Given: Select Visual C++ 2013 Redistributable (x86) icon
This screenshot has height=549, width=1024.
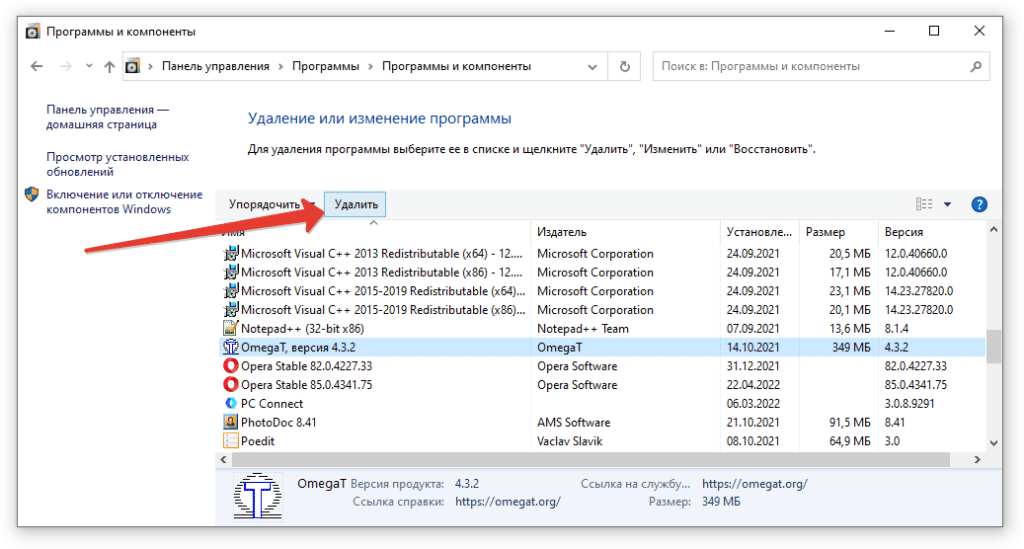Looking at the screenshot, I should [231, 272].
